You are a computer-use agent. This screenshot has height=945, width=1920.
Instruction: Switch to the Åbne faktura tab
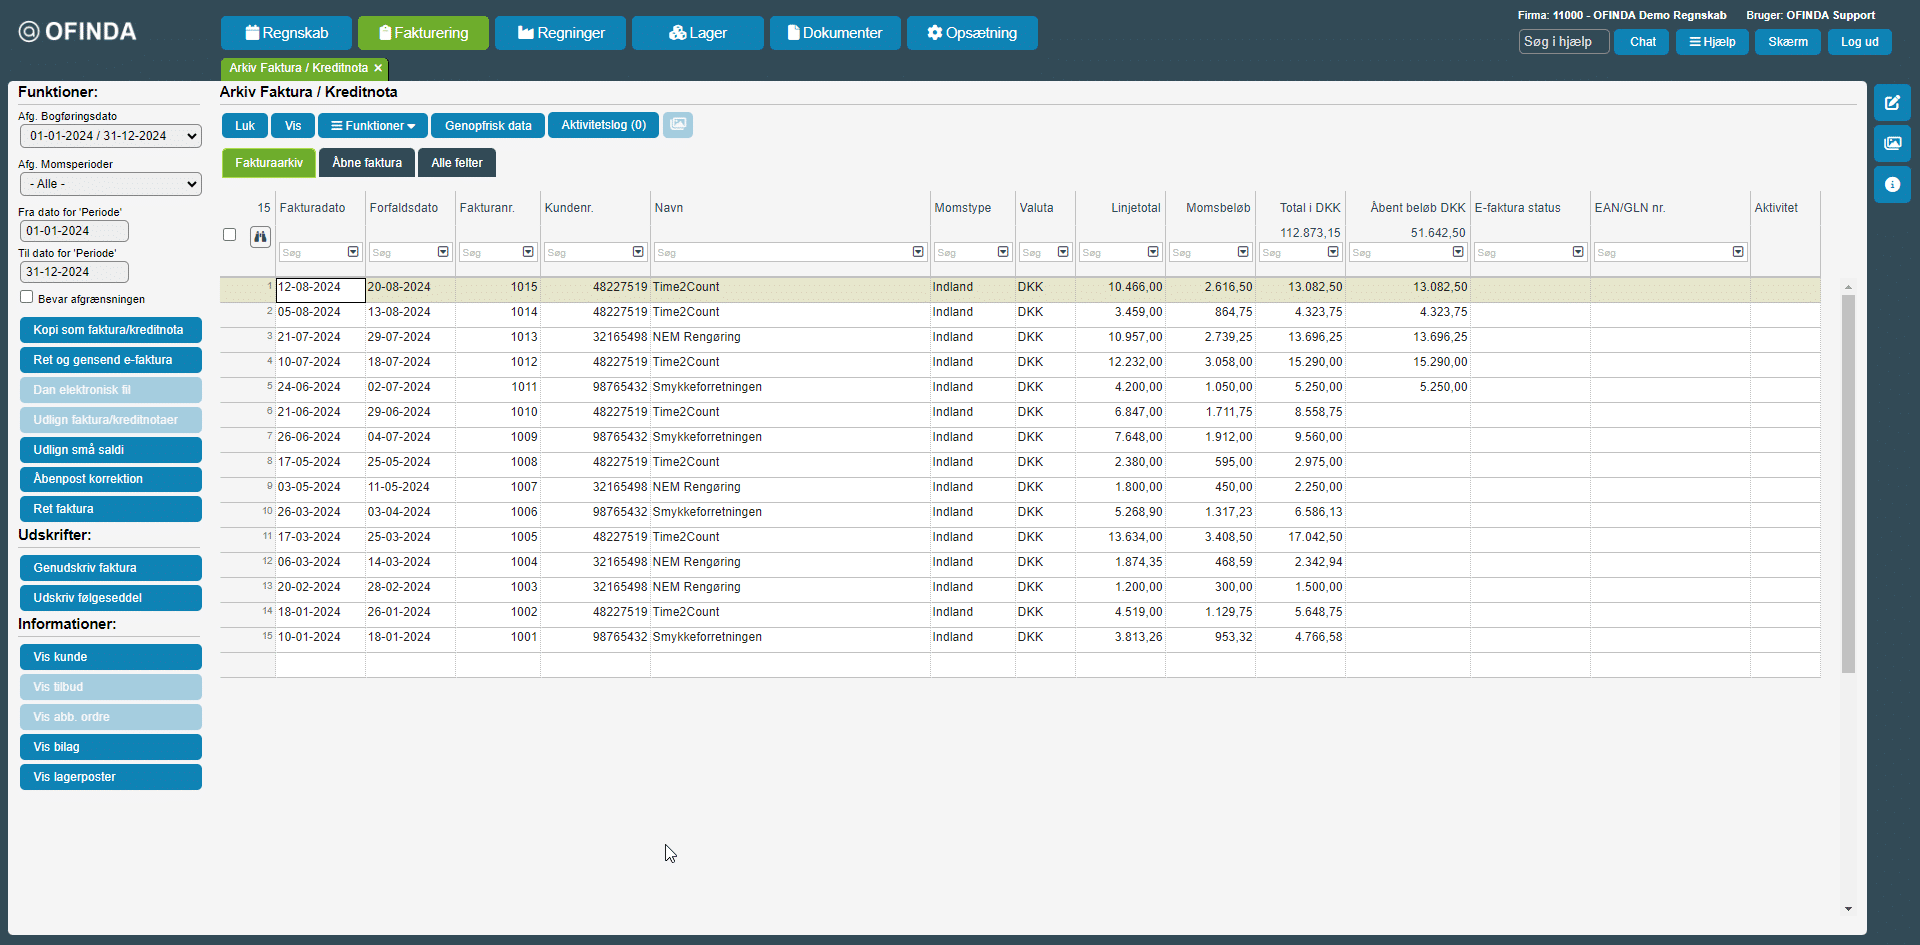tap(367, 163)
